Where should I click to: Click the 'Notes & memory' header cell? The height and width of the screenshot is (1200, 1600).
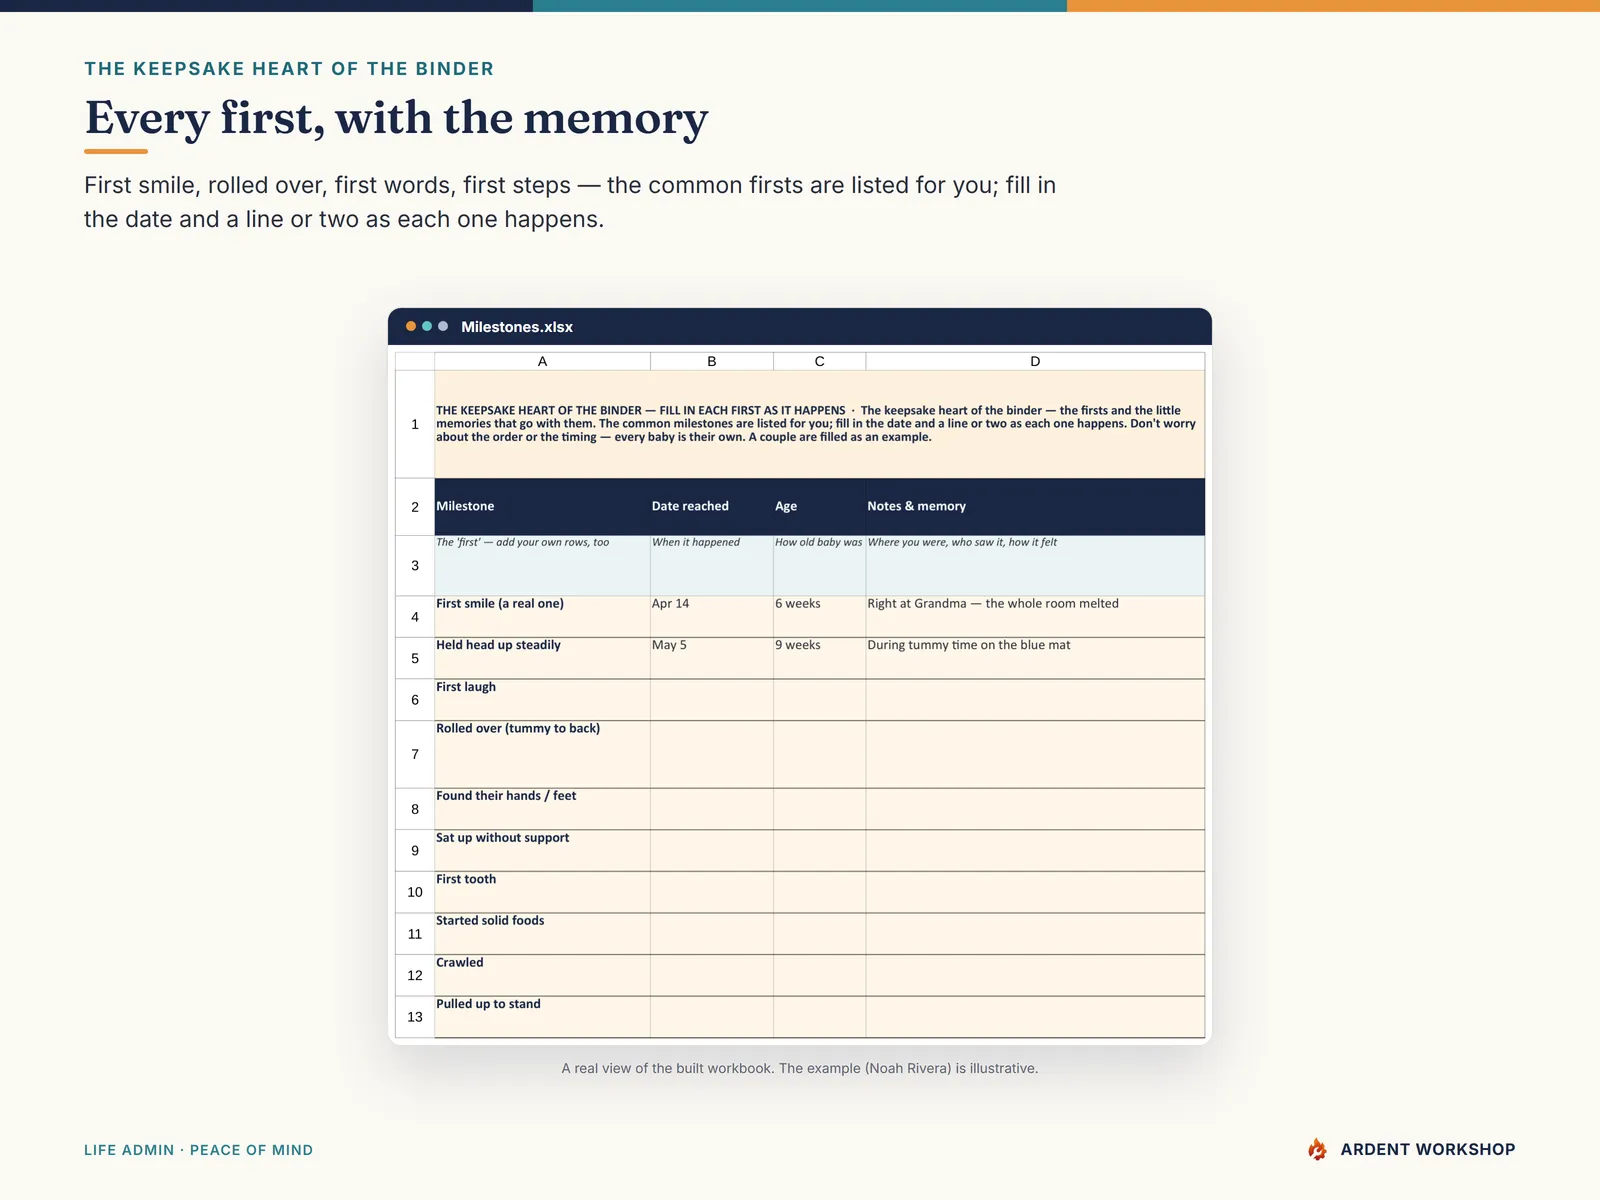click(1035, 507)
